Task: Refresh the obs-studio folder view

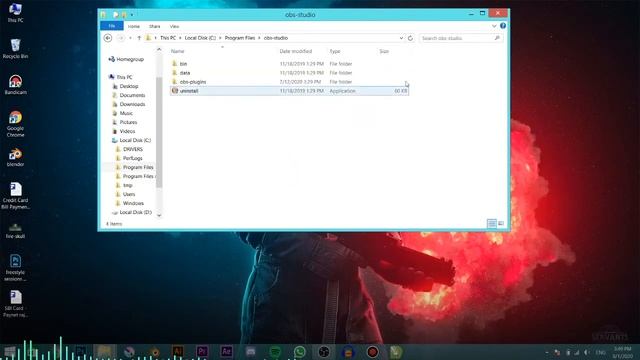Action: tap(410, 38)
